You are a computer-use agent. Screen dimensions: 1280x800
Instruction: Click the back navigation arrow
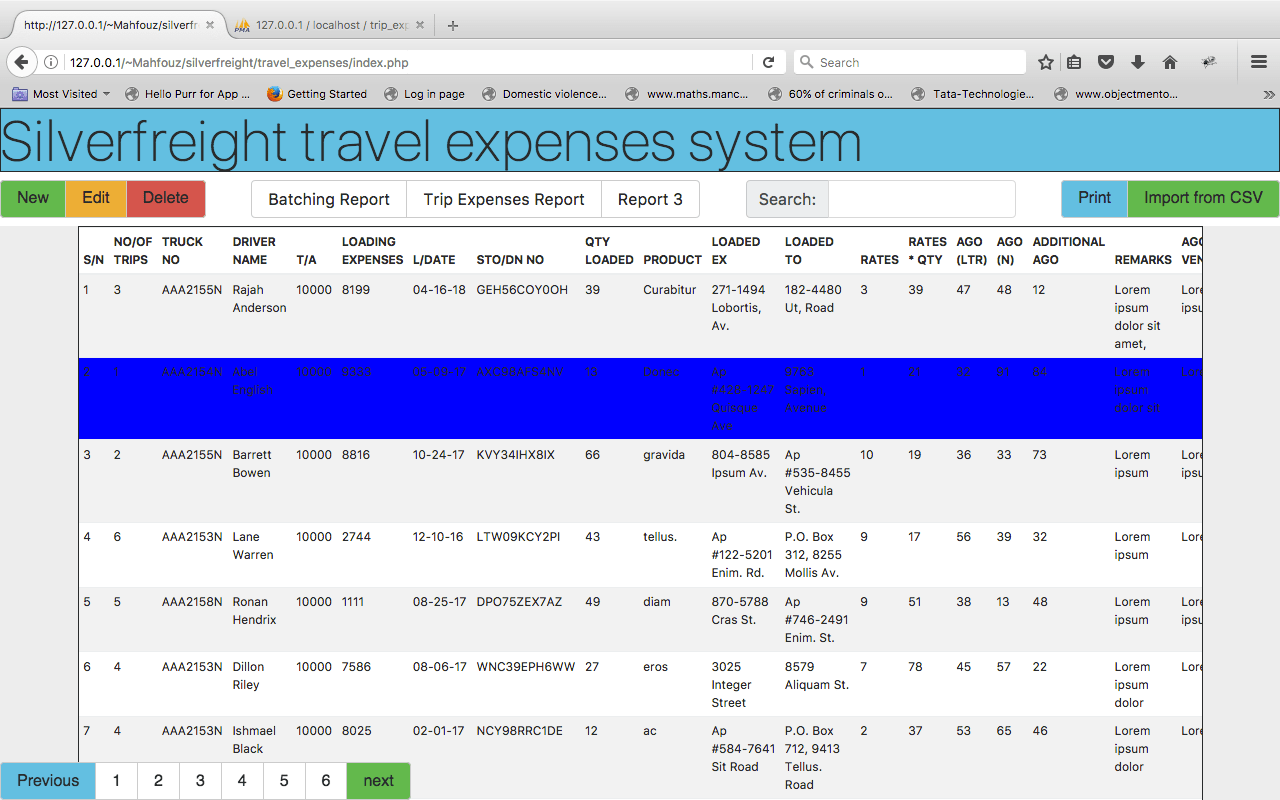[x=21, y=61]
